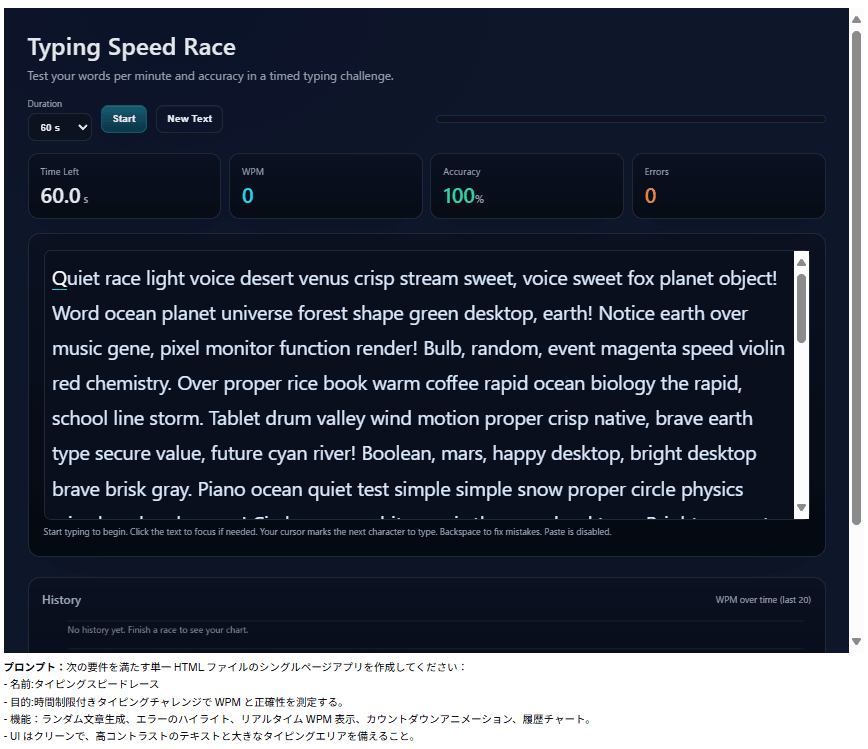The height and width of the screenshot is (749, 868).
Task: Click the Typing Speed Race heading
Action: tap(132, 47)
